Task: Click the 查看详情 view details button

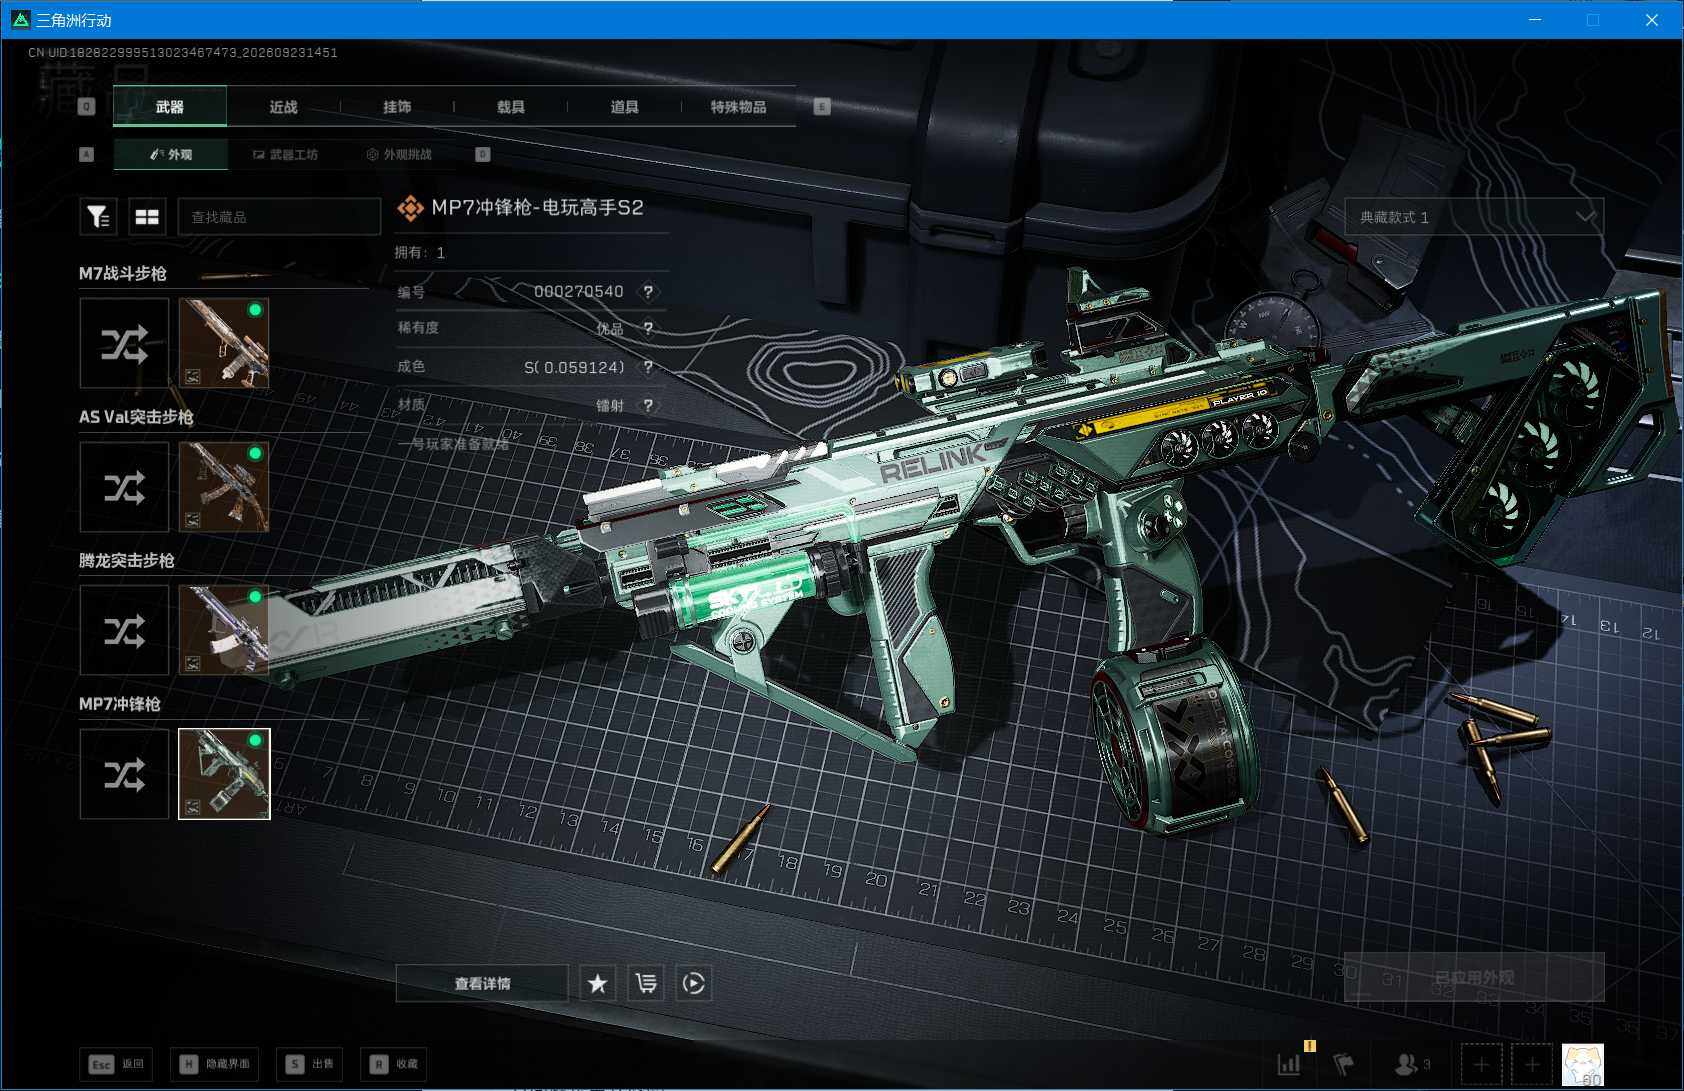Action: [482, 983]
